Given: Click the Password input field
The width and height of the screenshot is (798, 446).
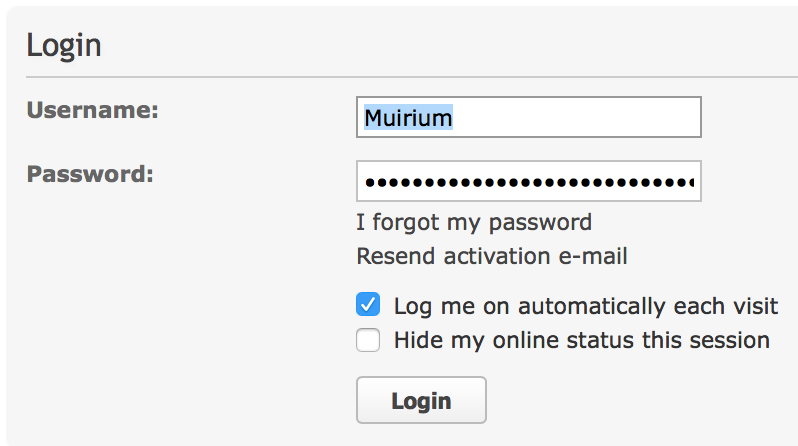Looking at the screenshot, I should (528, 182).
